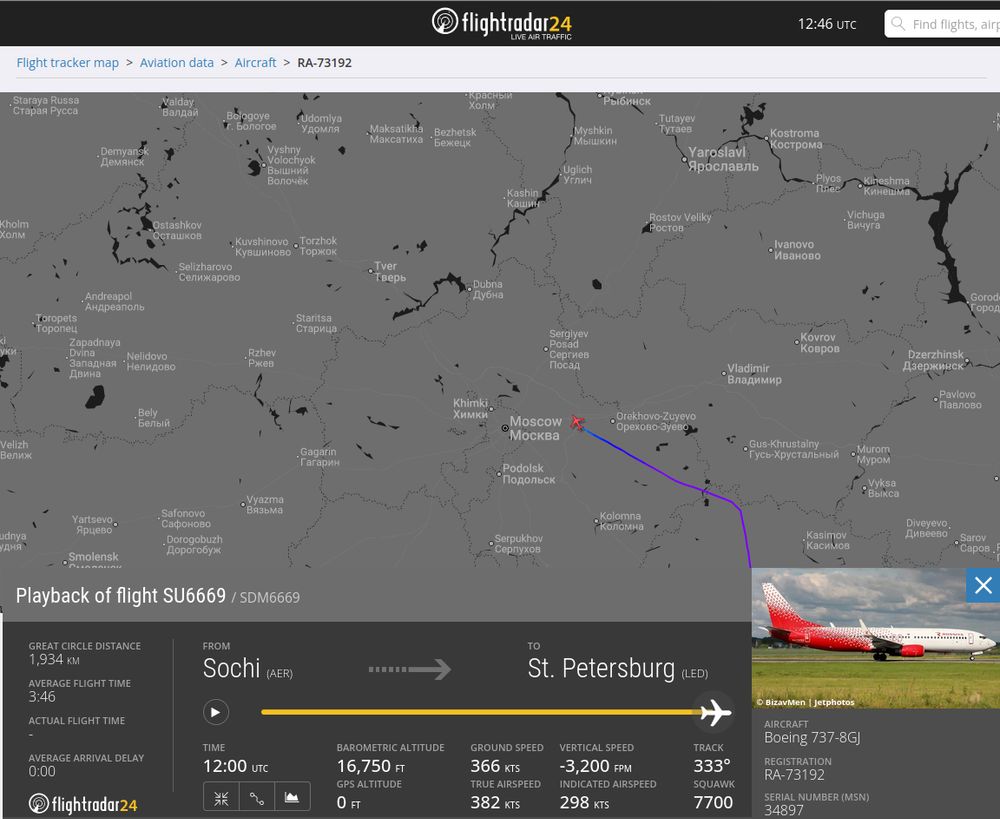Click the great circle distance 1,934 KM value
Screen dimensions: 1000x819
[54, 659]
